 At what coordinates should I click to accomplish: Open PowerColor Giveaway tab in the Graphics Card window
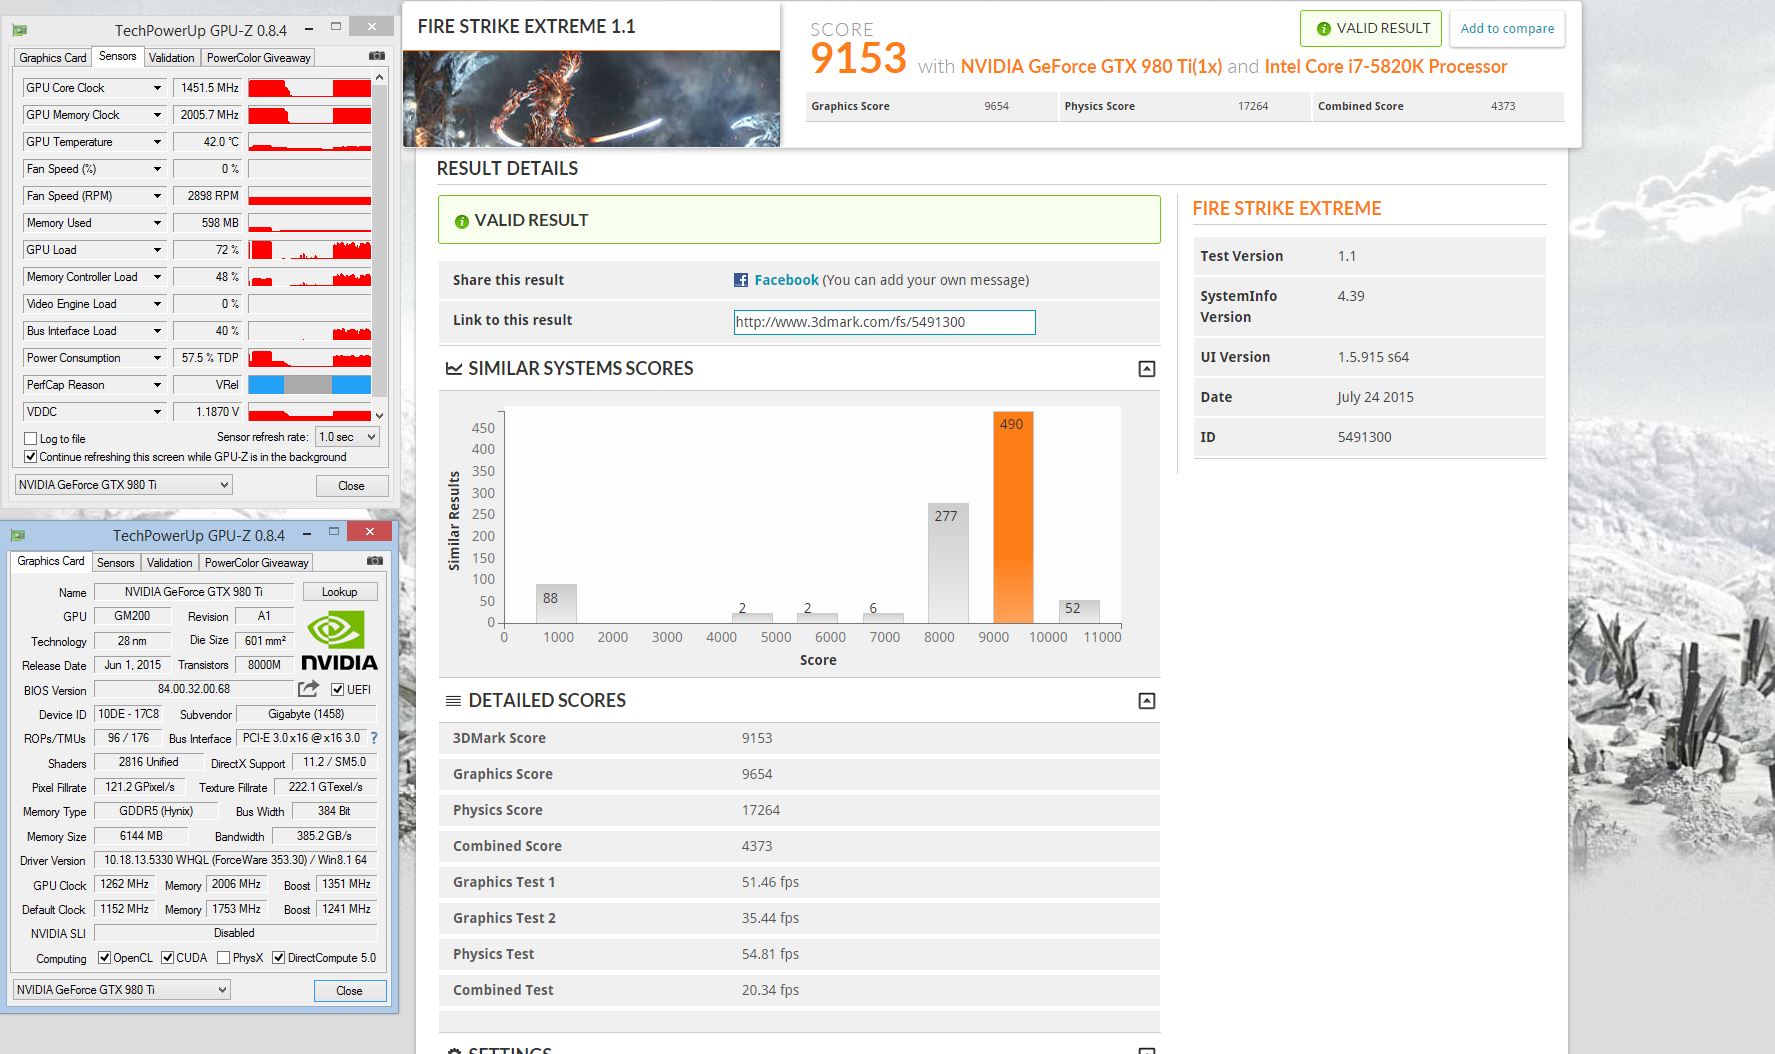tap(257, 563)
